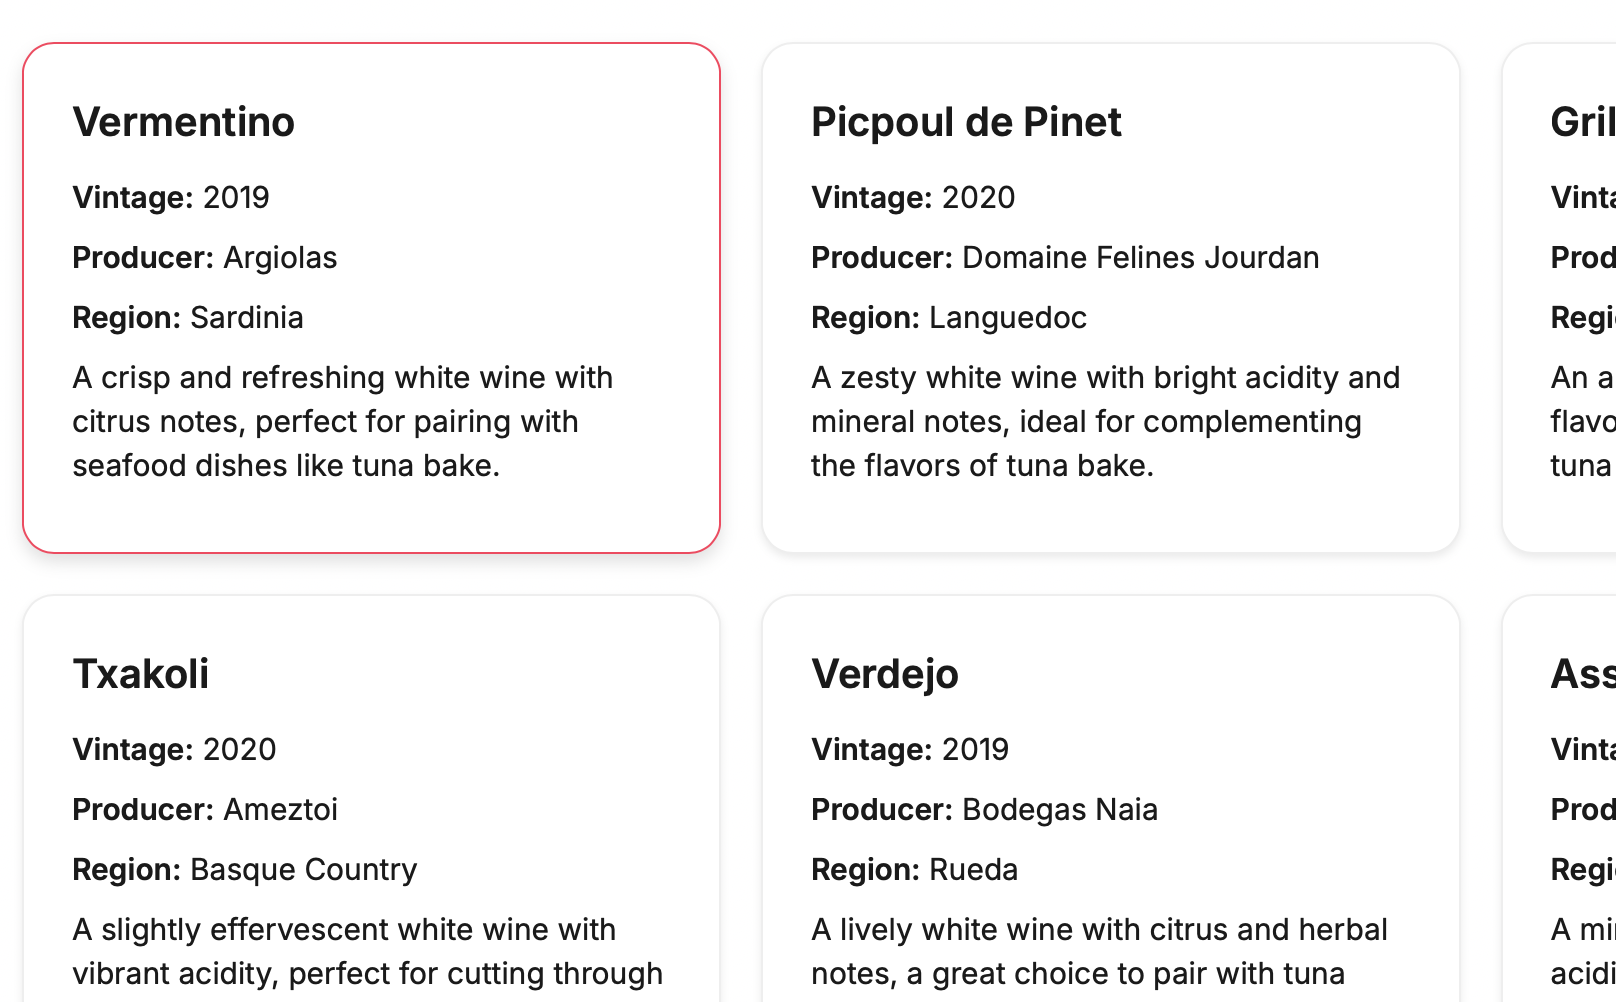
Task: Select the Verdejo wine card
Action: [1111, 799]
